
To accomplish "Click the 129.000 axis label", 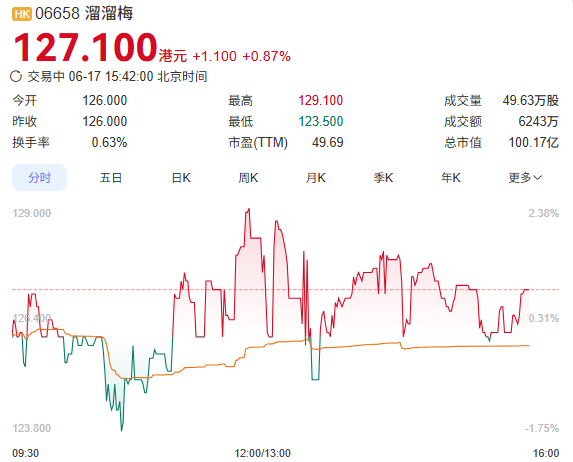I will 32,213.
